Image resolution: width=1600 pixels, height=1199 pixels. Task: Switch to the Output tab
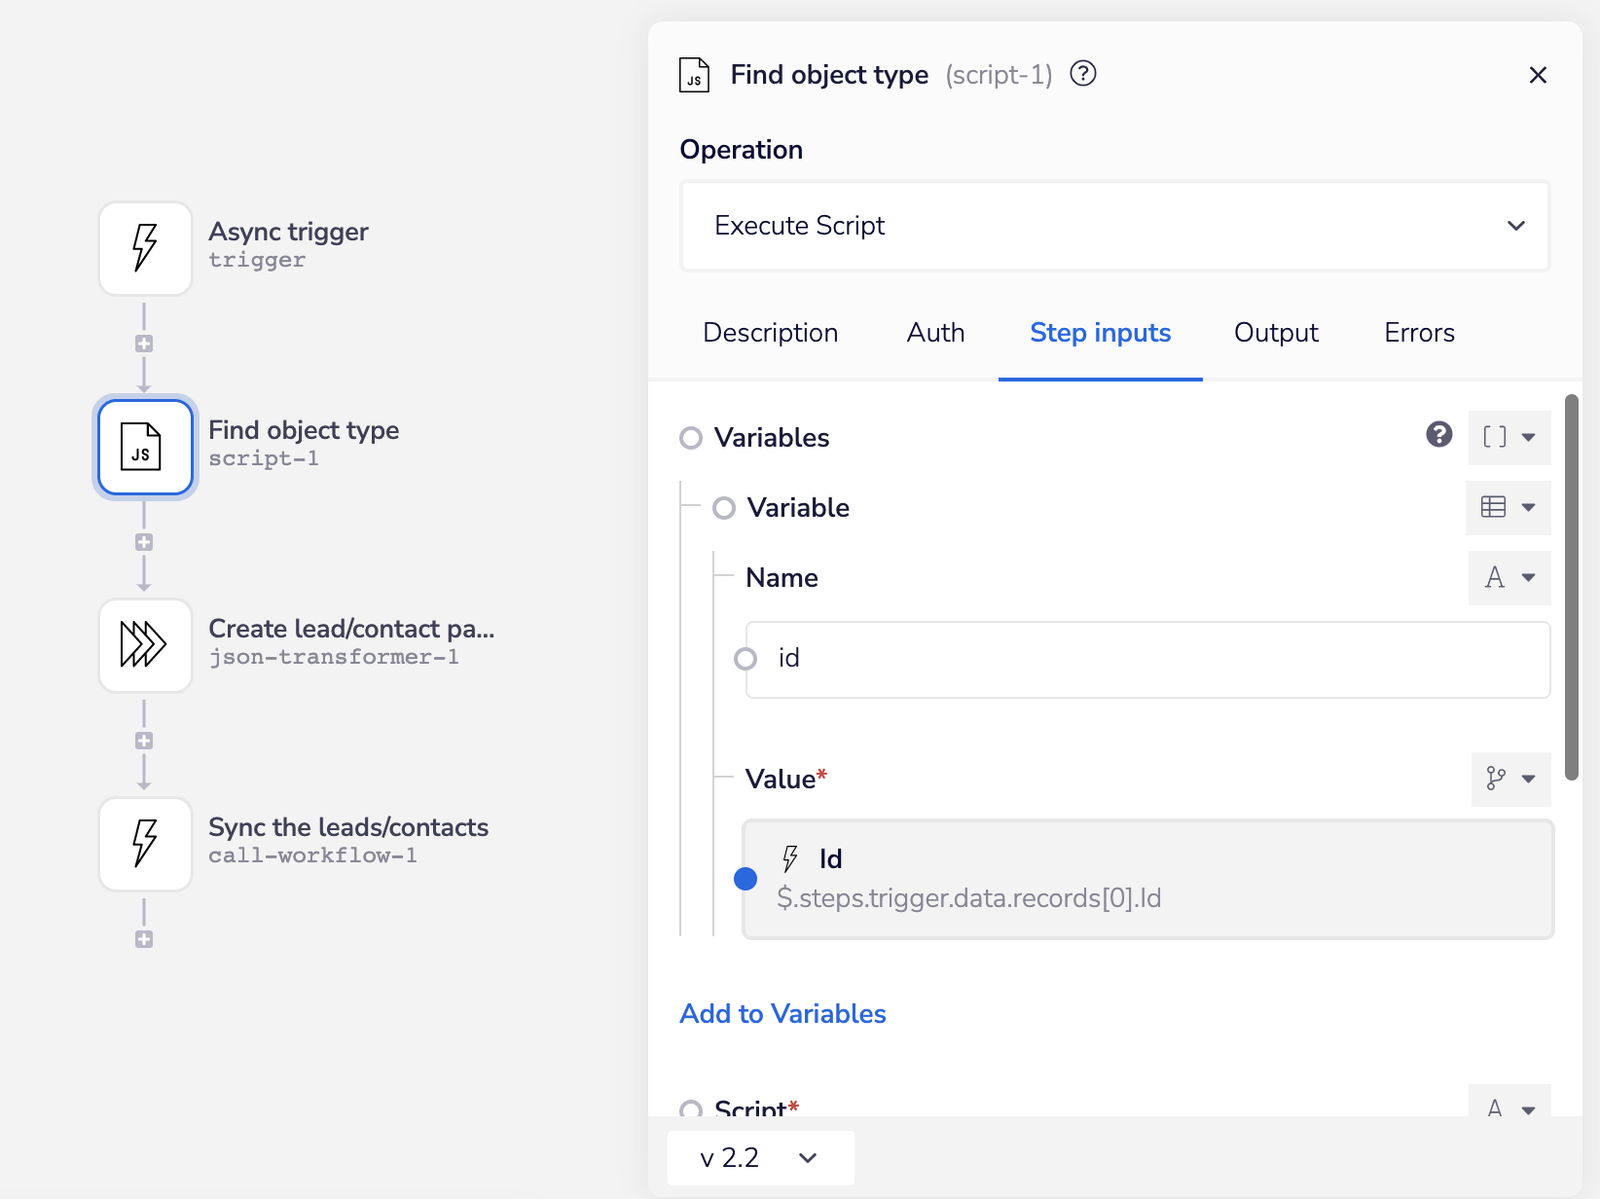1276,333
